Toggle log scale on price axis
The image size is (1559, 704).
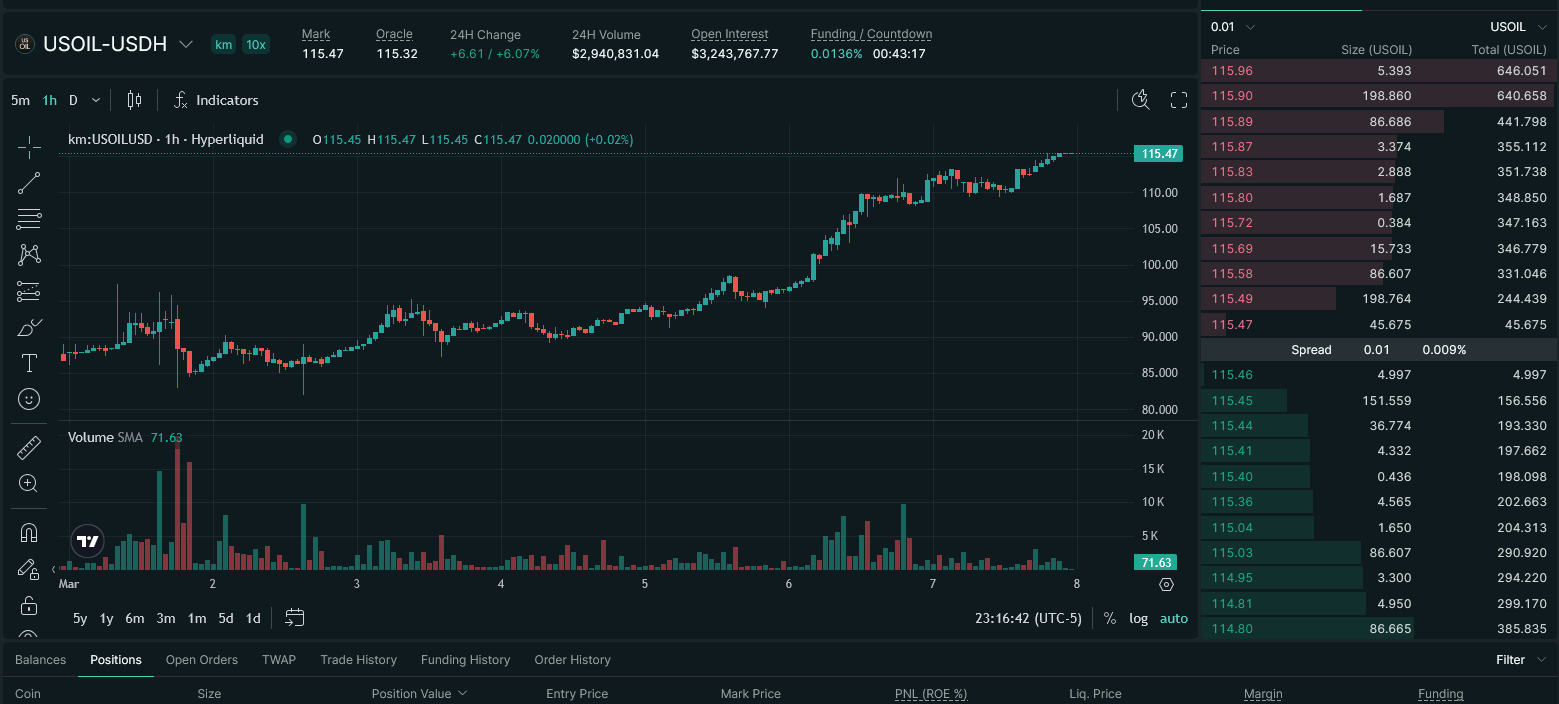tap(1139, 618)
